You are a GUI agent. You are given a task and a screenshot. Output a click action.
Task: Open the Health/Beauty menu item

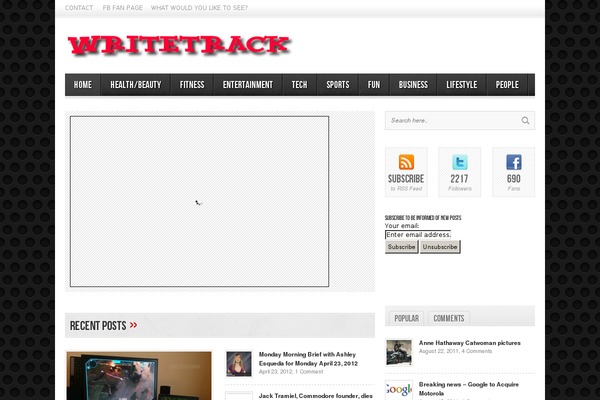[x=135, y=85]
